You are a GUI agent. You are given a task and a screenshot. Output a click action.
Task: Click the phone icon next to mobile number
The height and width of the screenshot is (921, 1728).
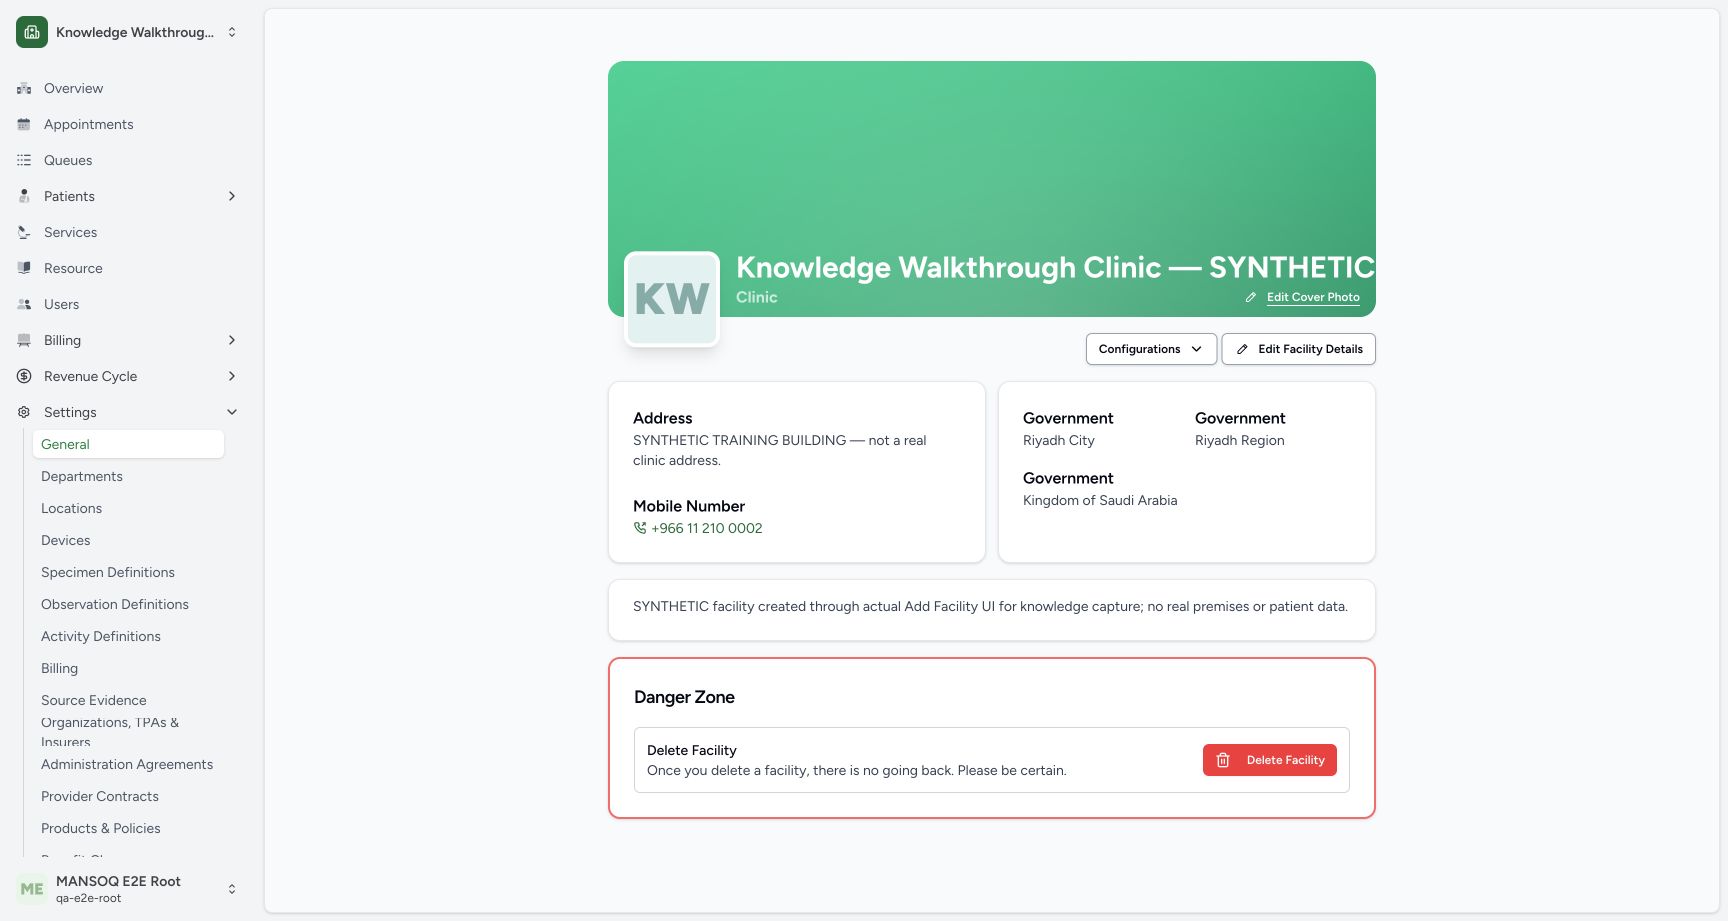(640, 528)
